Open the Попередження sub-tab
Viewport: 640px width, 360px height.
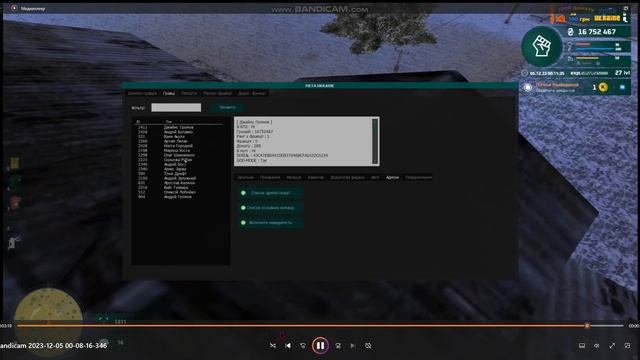click(418, 178)
